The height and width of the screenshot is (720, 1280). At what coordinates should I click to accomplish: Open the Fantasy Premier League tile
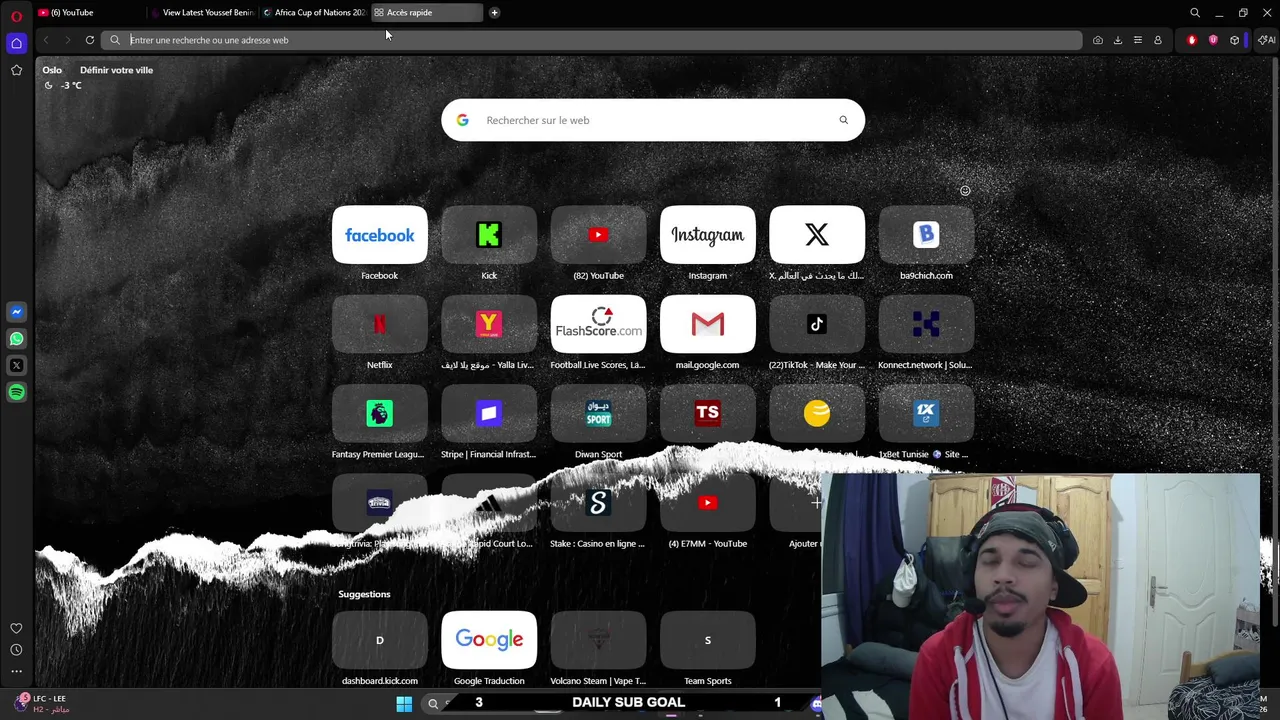click(379, 413)
